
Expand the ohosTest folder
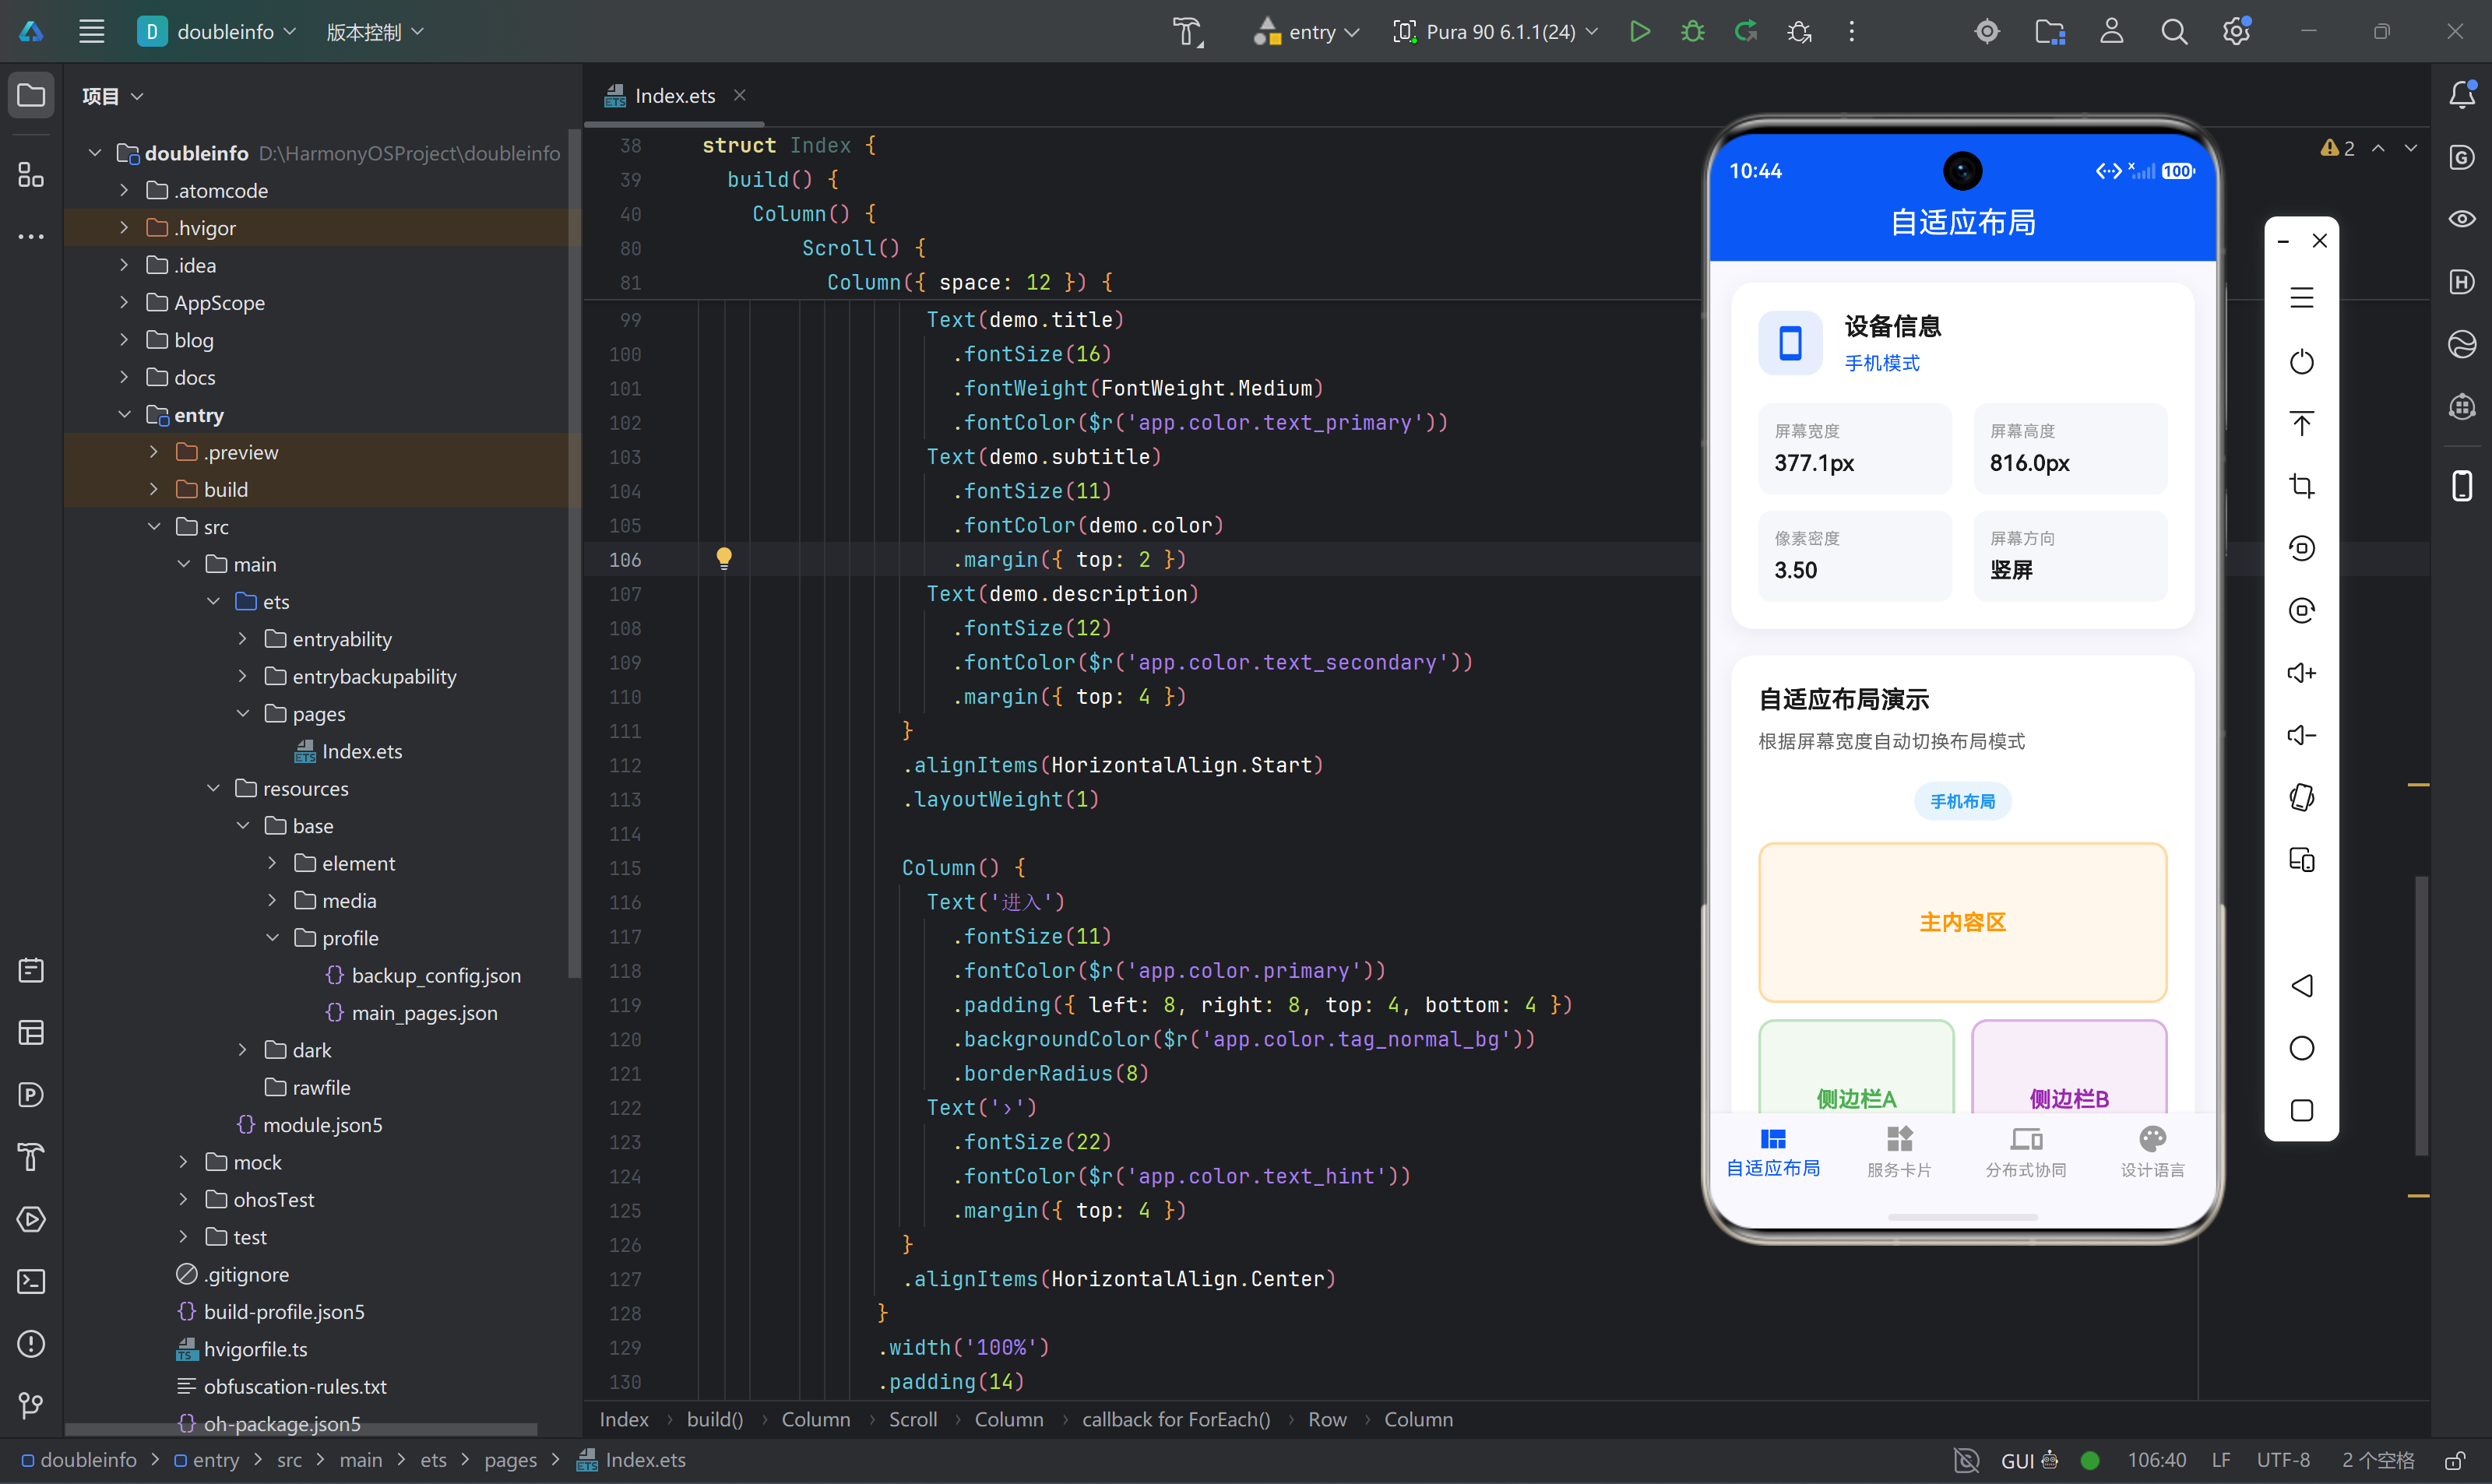[x=183, y=1199]
